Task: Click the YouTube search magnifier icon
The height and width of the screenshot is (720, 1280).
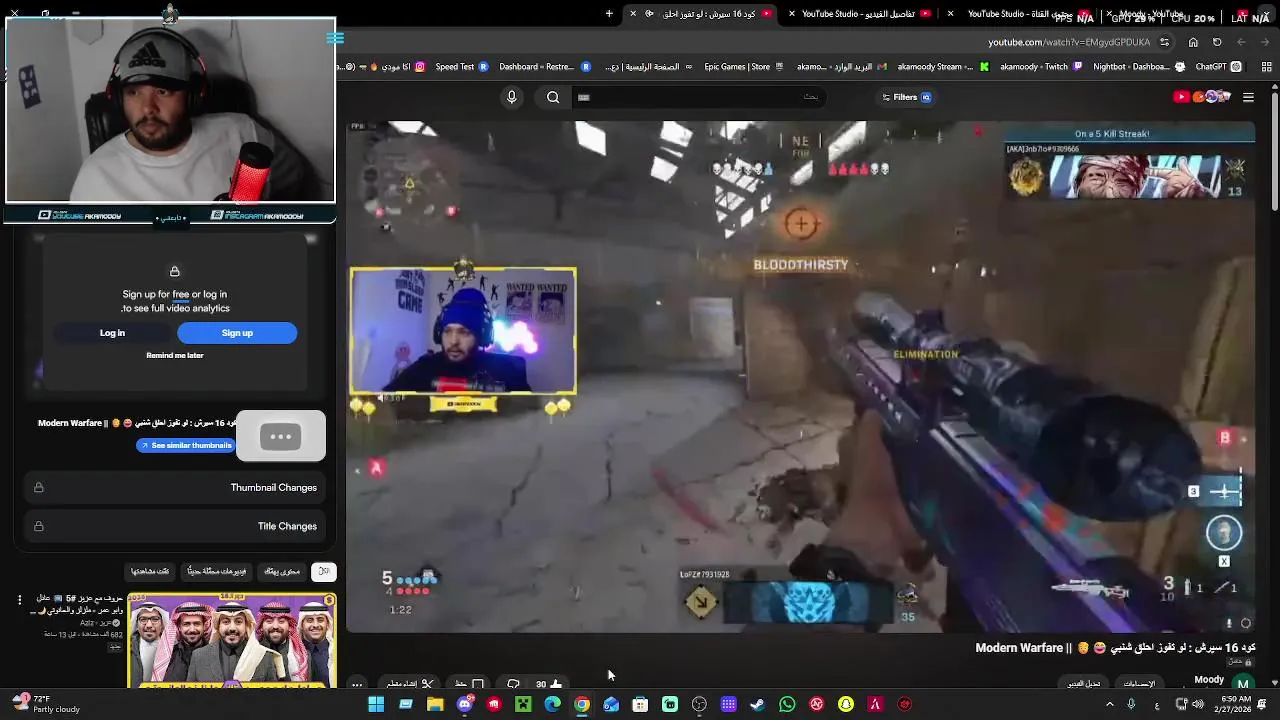Action: click(x=553, y=97)
